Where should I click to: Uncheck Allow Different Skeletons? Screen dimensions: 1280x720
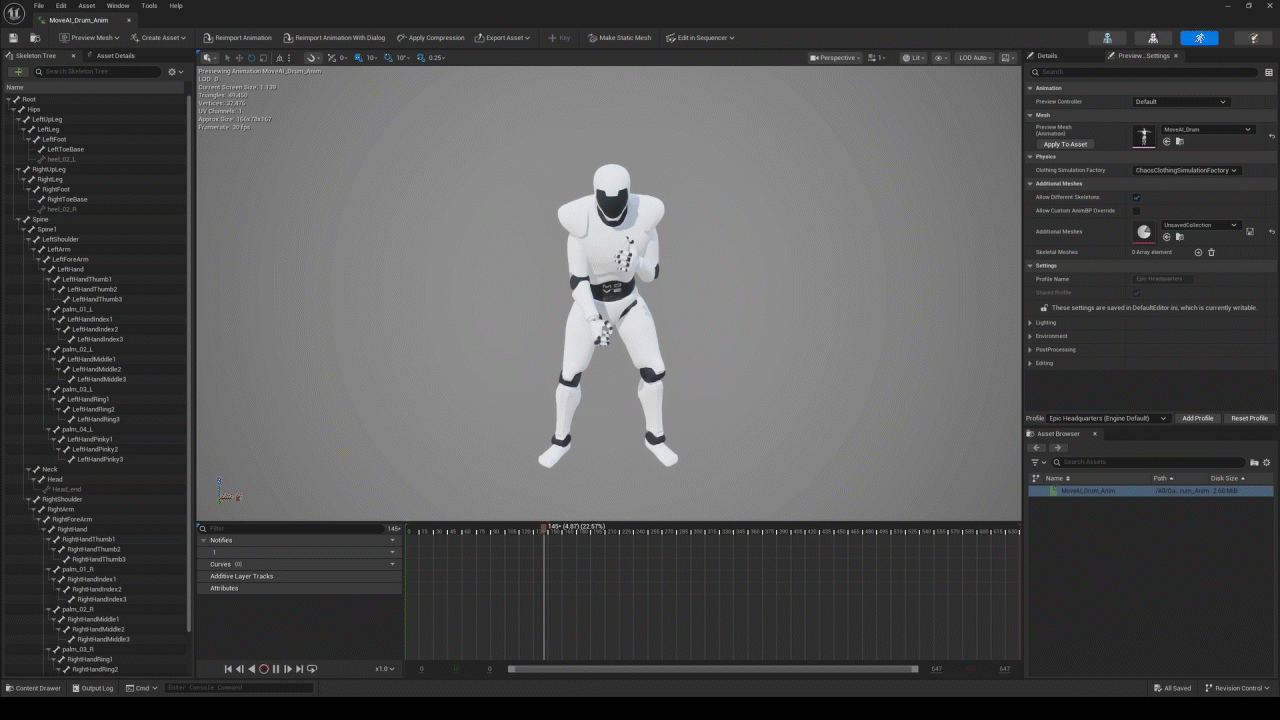coord(1136,197)
